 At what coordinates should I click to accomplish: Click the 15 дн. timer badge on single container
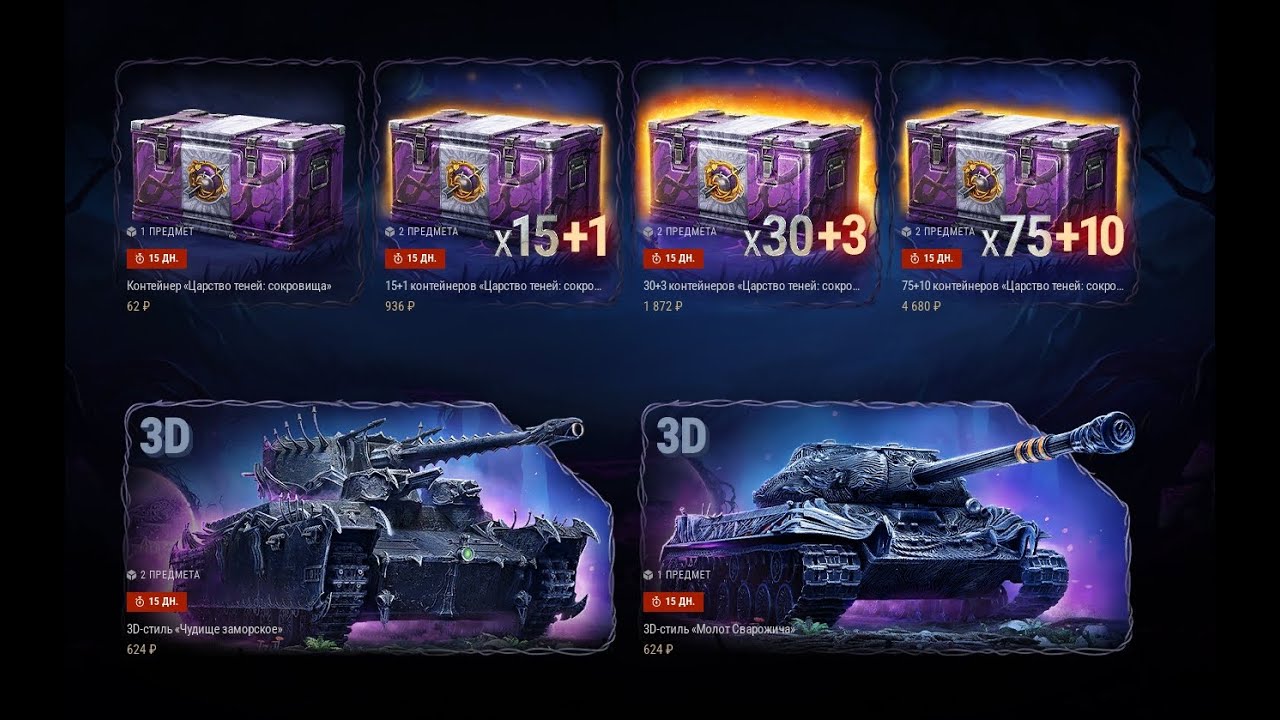156,259
